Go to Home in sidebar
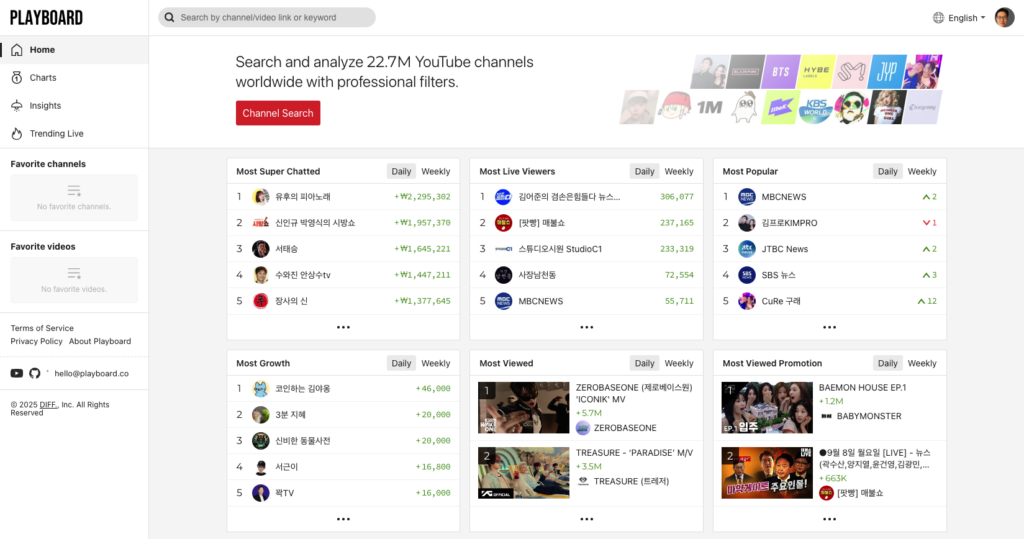The height and width of the screenshot is (539, 1024). (x=74, y=50)
